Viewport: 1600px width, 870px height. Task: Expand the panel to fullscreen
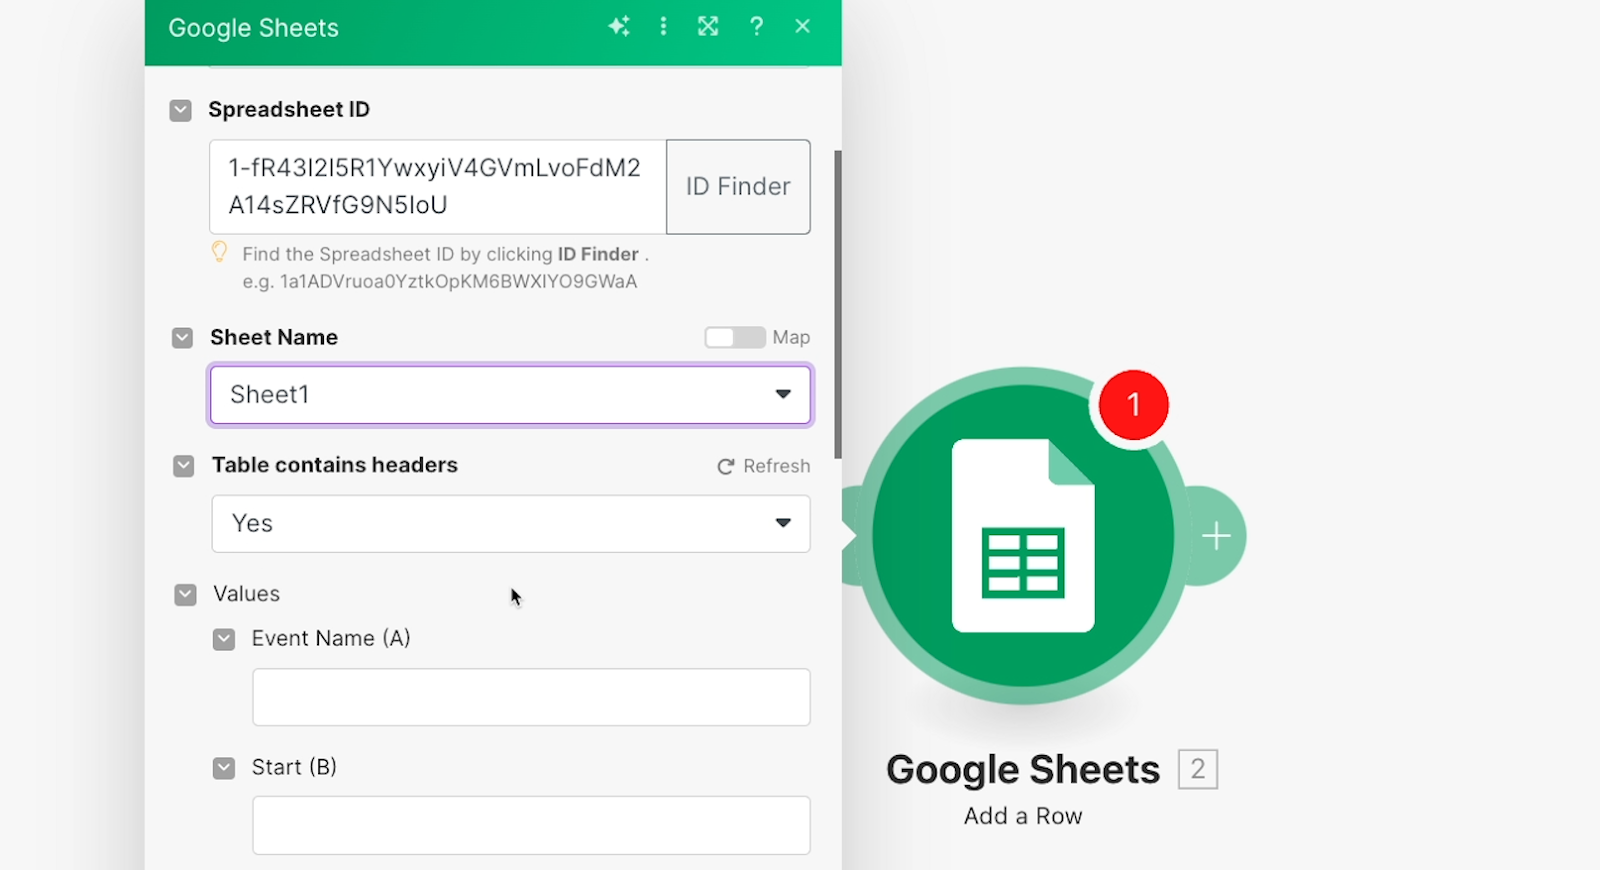(708, 27)
